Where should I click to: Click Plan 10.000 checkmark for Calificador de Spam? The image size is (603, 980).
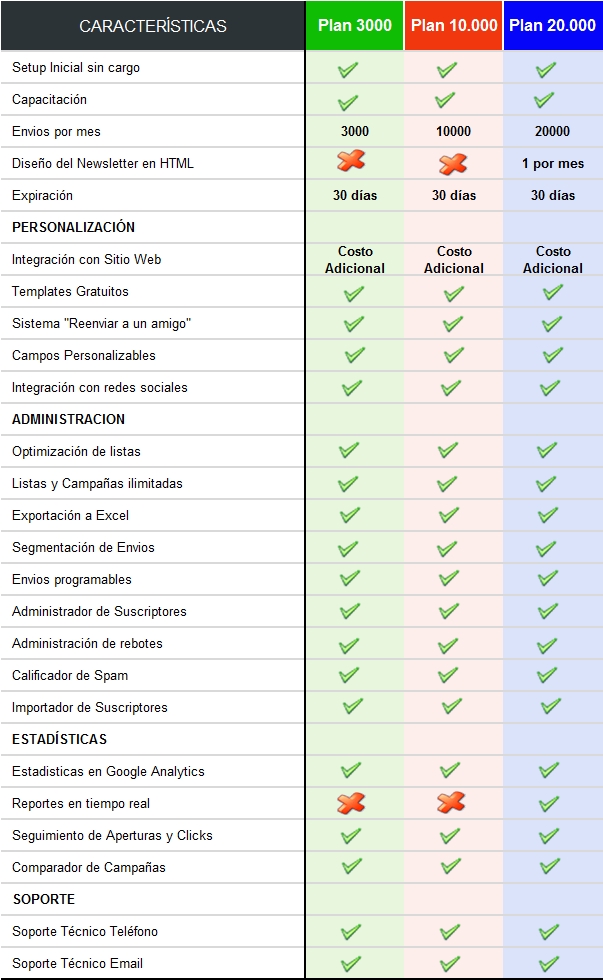pyautogui.click(x=447, y=675)
